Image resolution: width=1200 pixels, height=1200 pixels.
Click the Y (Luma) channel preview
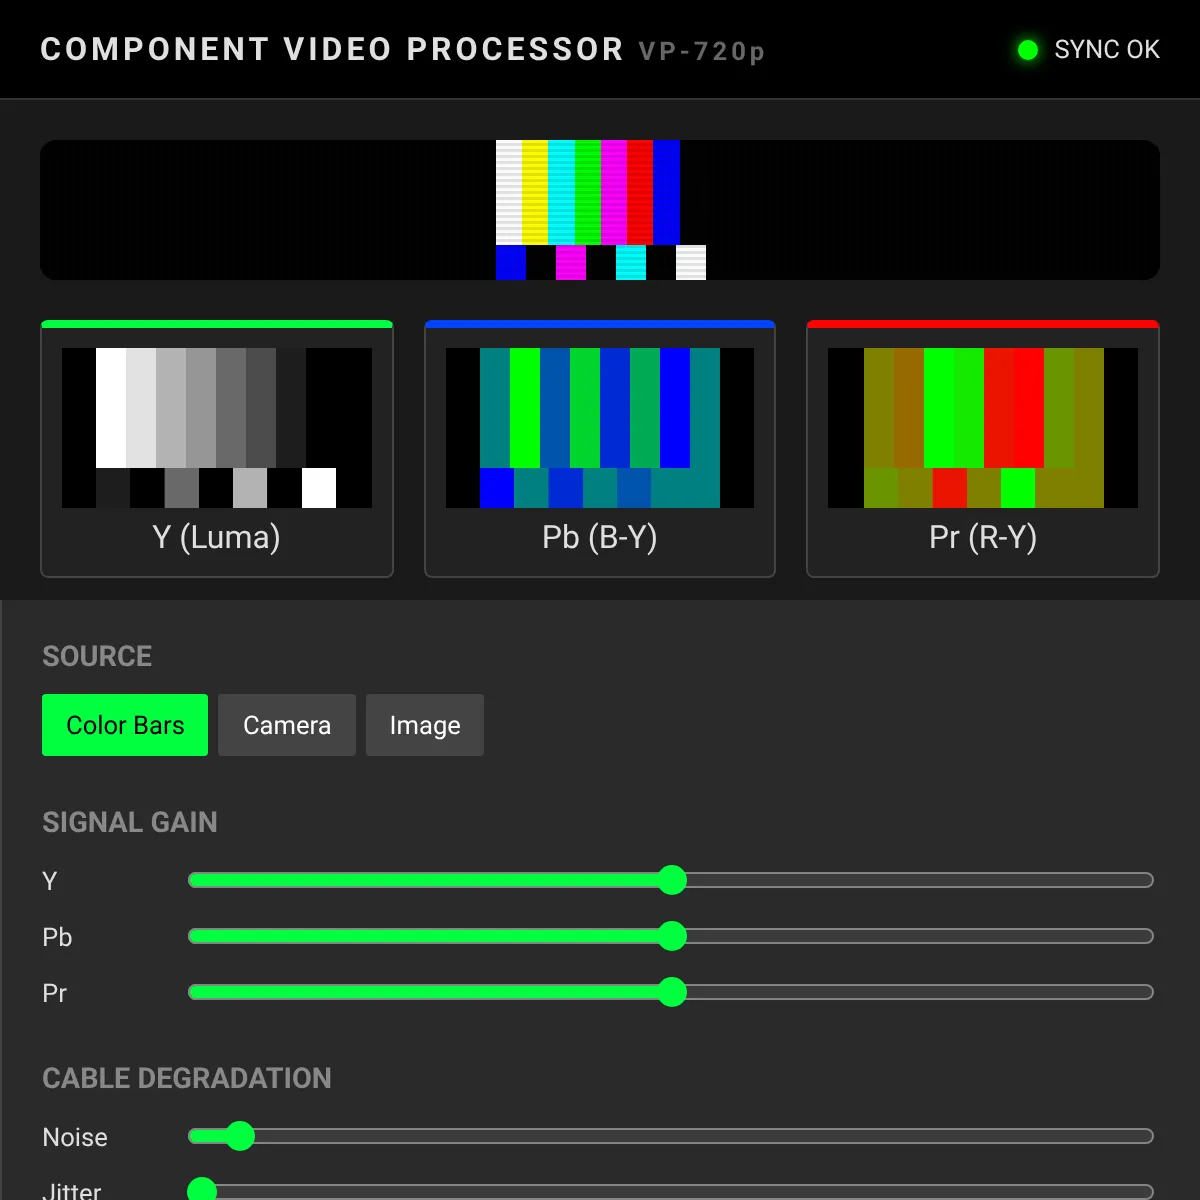pyautogui.click(x=217, y=428)
